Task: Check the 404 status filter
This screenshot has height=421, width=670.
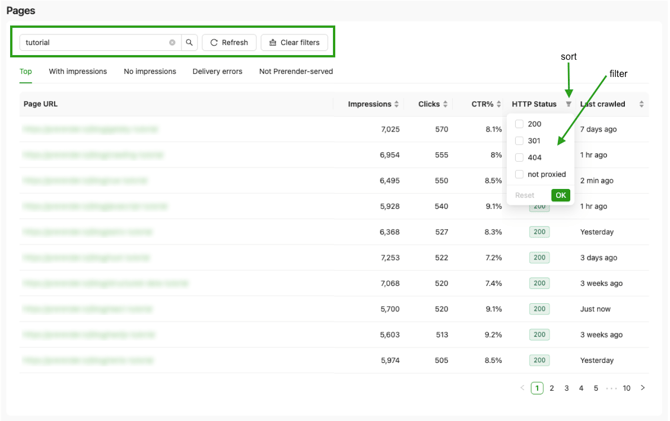Action: point(519,157)
